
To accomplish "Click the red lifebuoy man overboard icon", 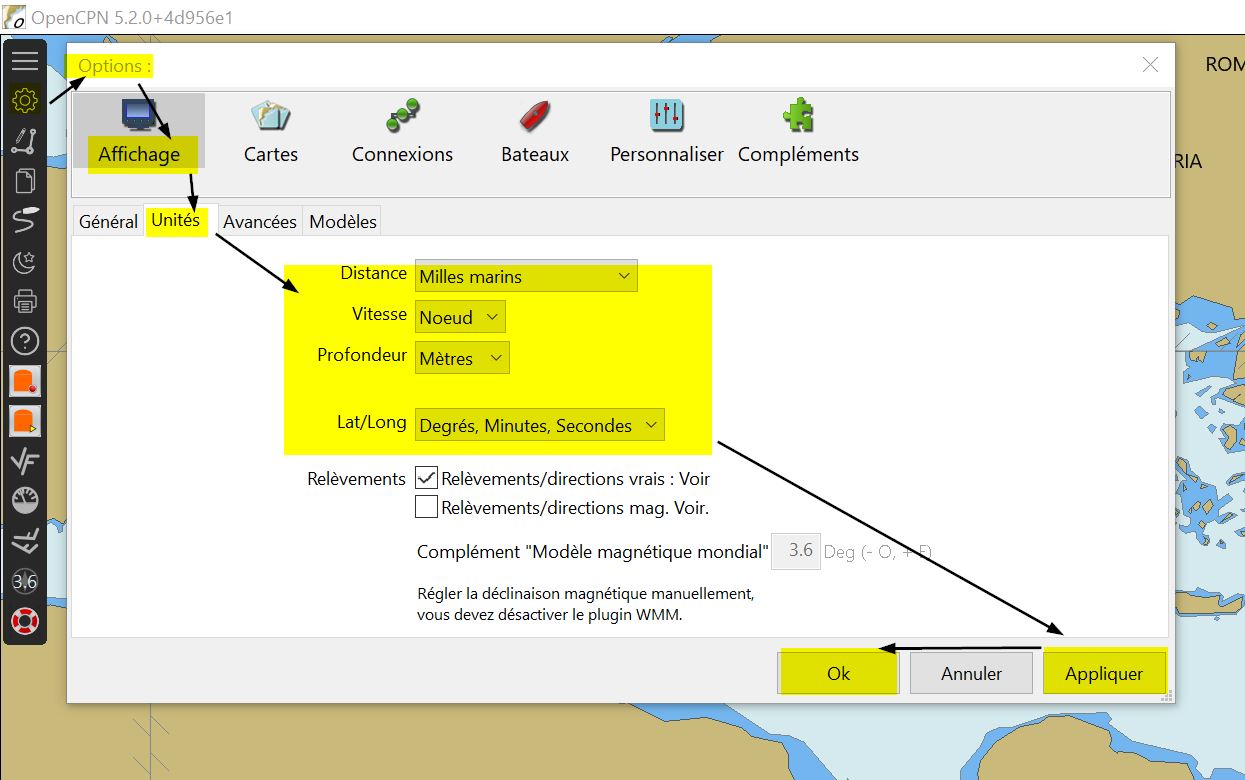I will (x=25, y=621).
